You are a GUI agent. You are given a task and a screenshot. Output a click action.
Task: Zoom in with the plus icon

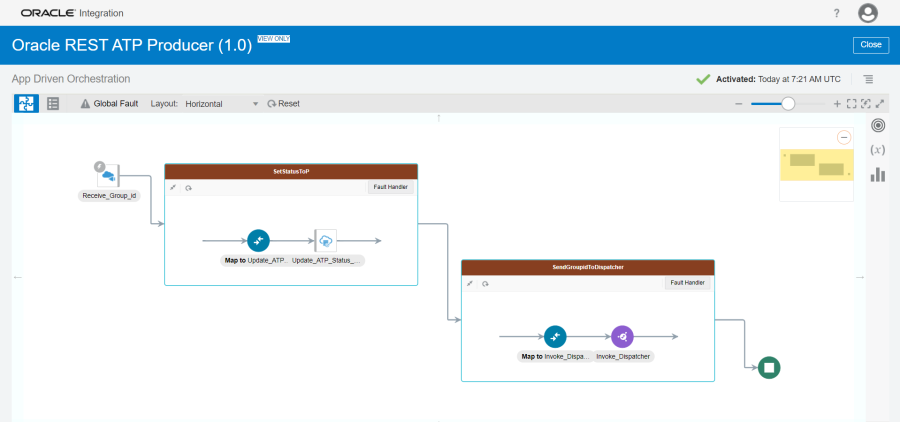(837, 104)
